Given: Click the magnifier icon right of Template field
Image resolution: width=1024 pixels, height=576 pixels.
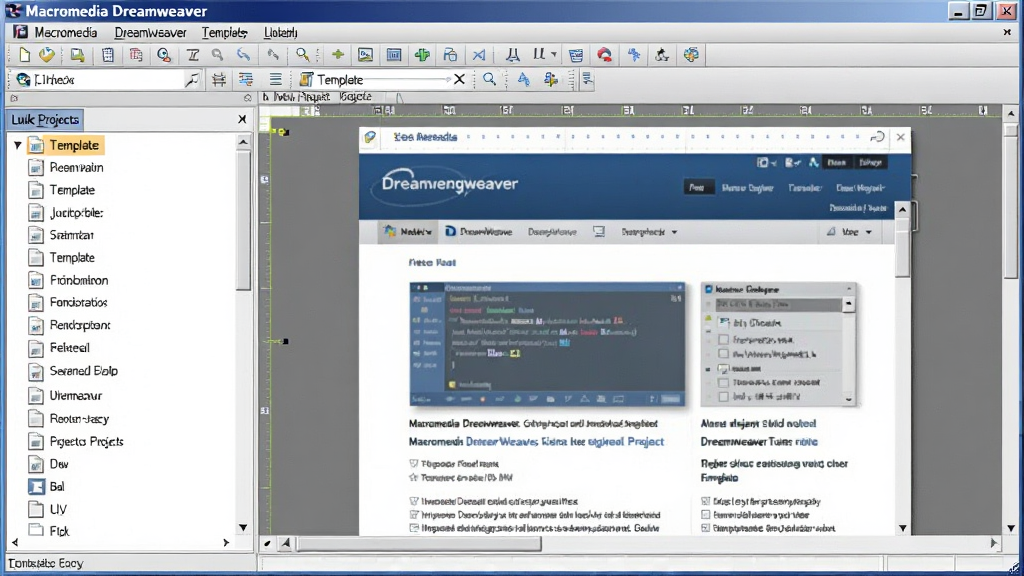Looking at the screenshot, I should (489, 80).
